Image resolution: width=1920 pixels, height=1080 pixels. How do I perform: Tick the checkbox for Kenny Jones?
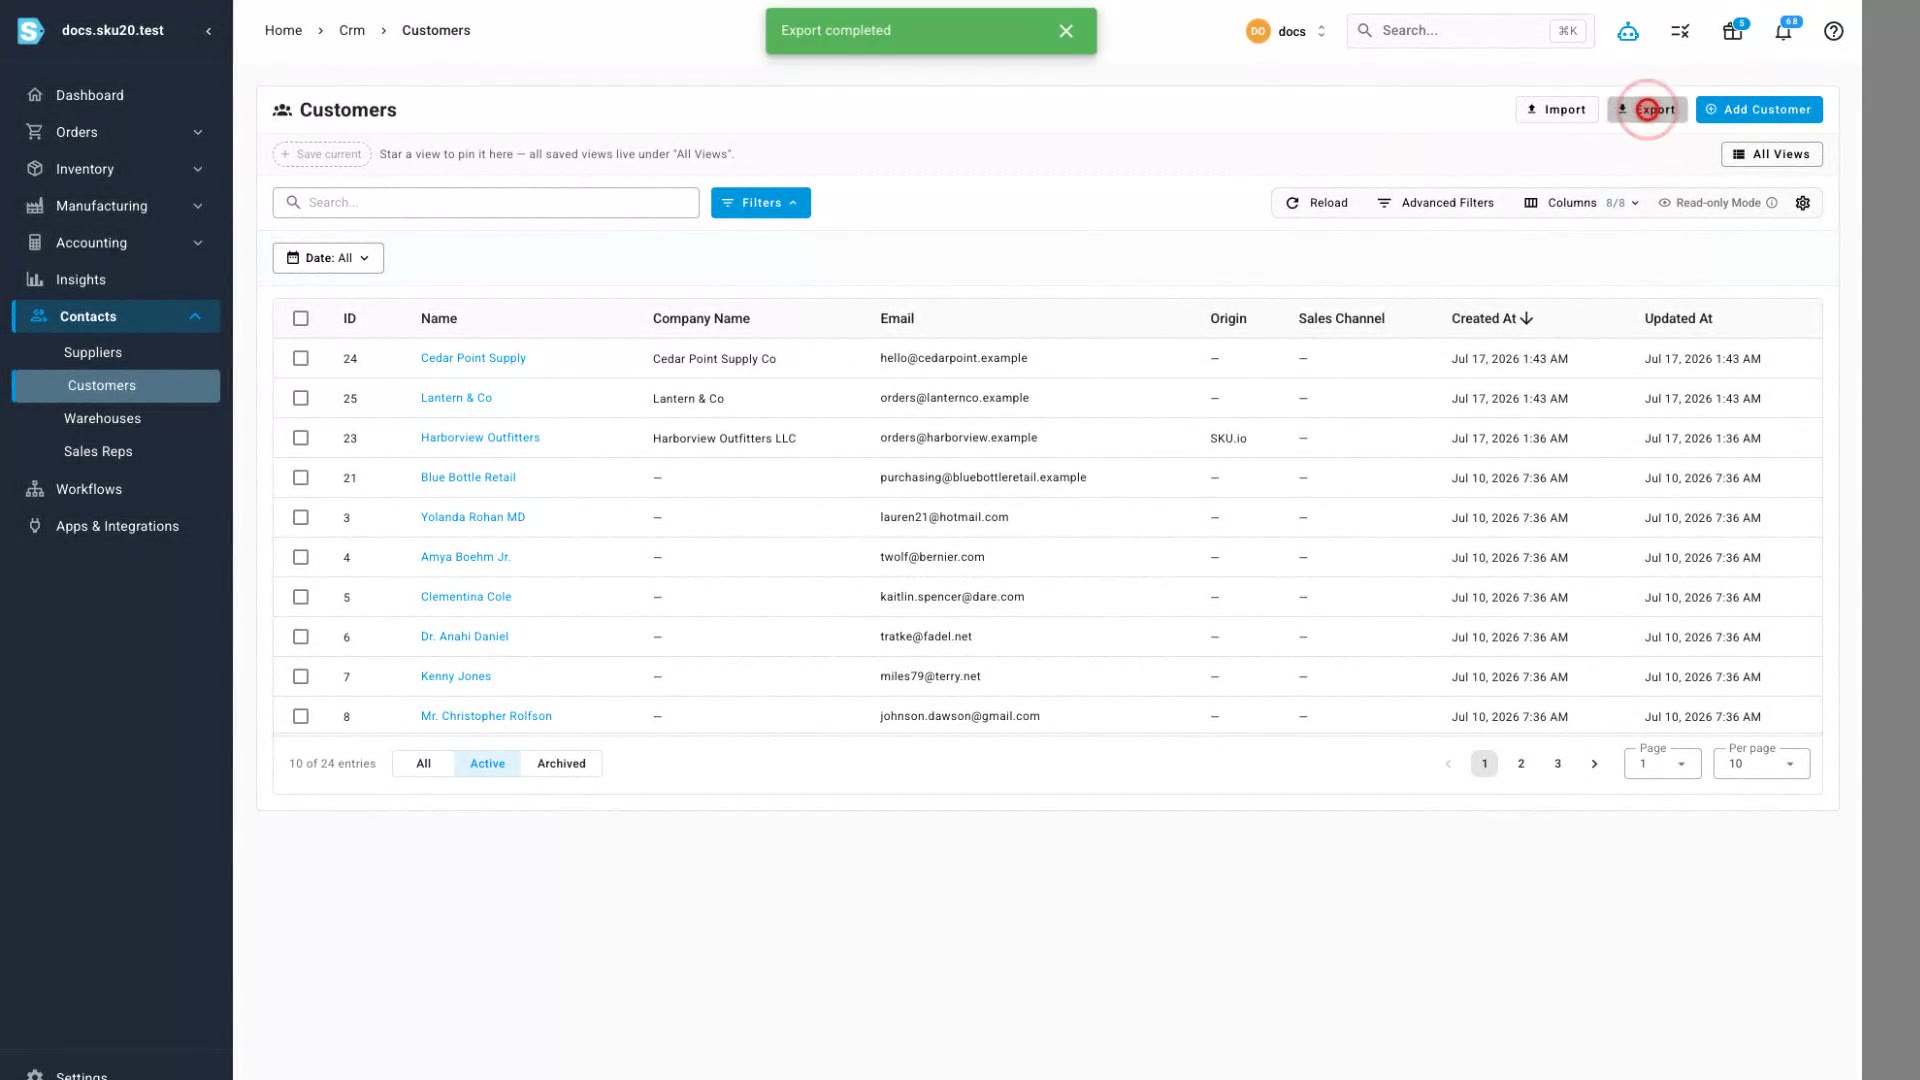point(301,677)
